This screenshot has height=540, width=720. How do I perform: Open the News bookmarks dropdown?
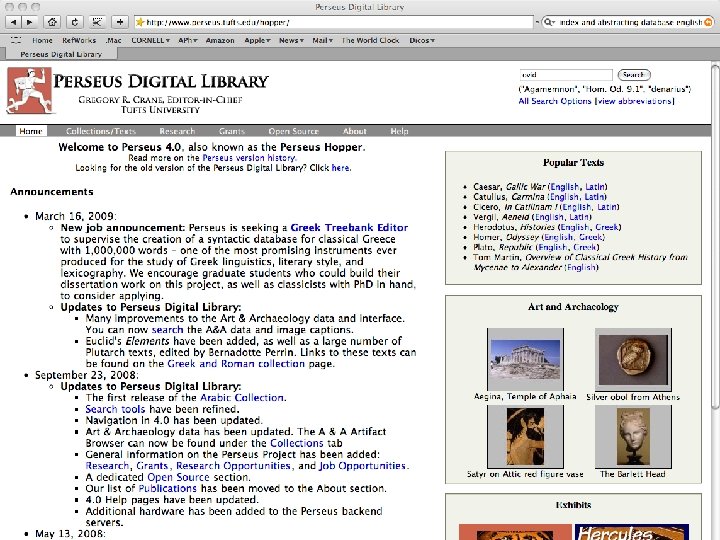(x=291, y=40)
